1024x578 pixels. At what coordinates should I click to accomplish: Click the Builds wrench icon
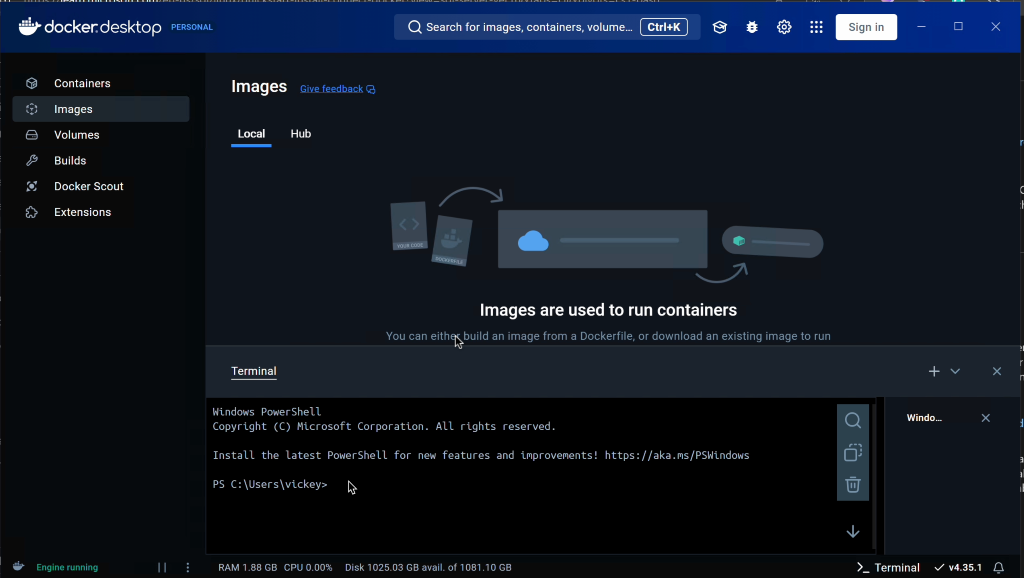(x=31, y=161)
